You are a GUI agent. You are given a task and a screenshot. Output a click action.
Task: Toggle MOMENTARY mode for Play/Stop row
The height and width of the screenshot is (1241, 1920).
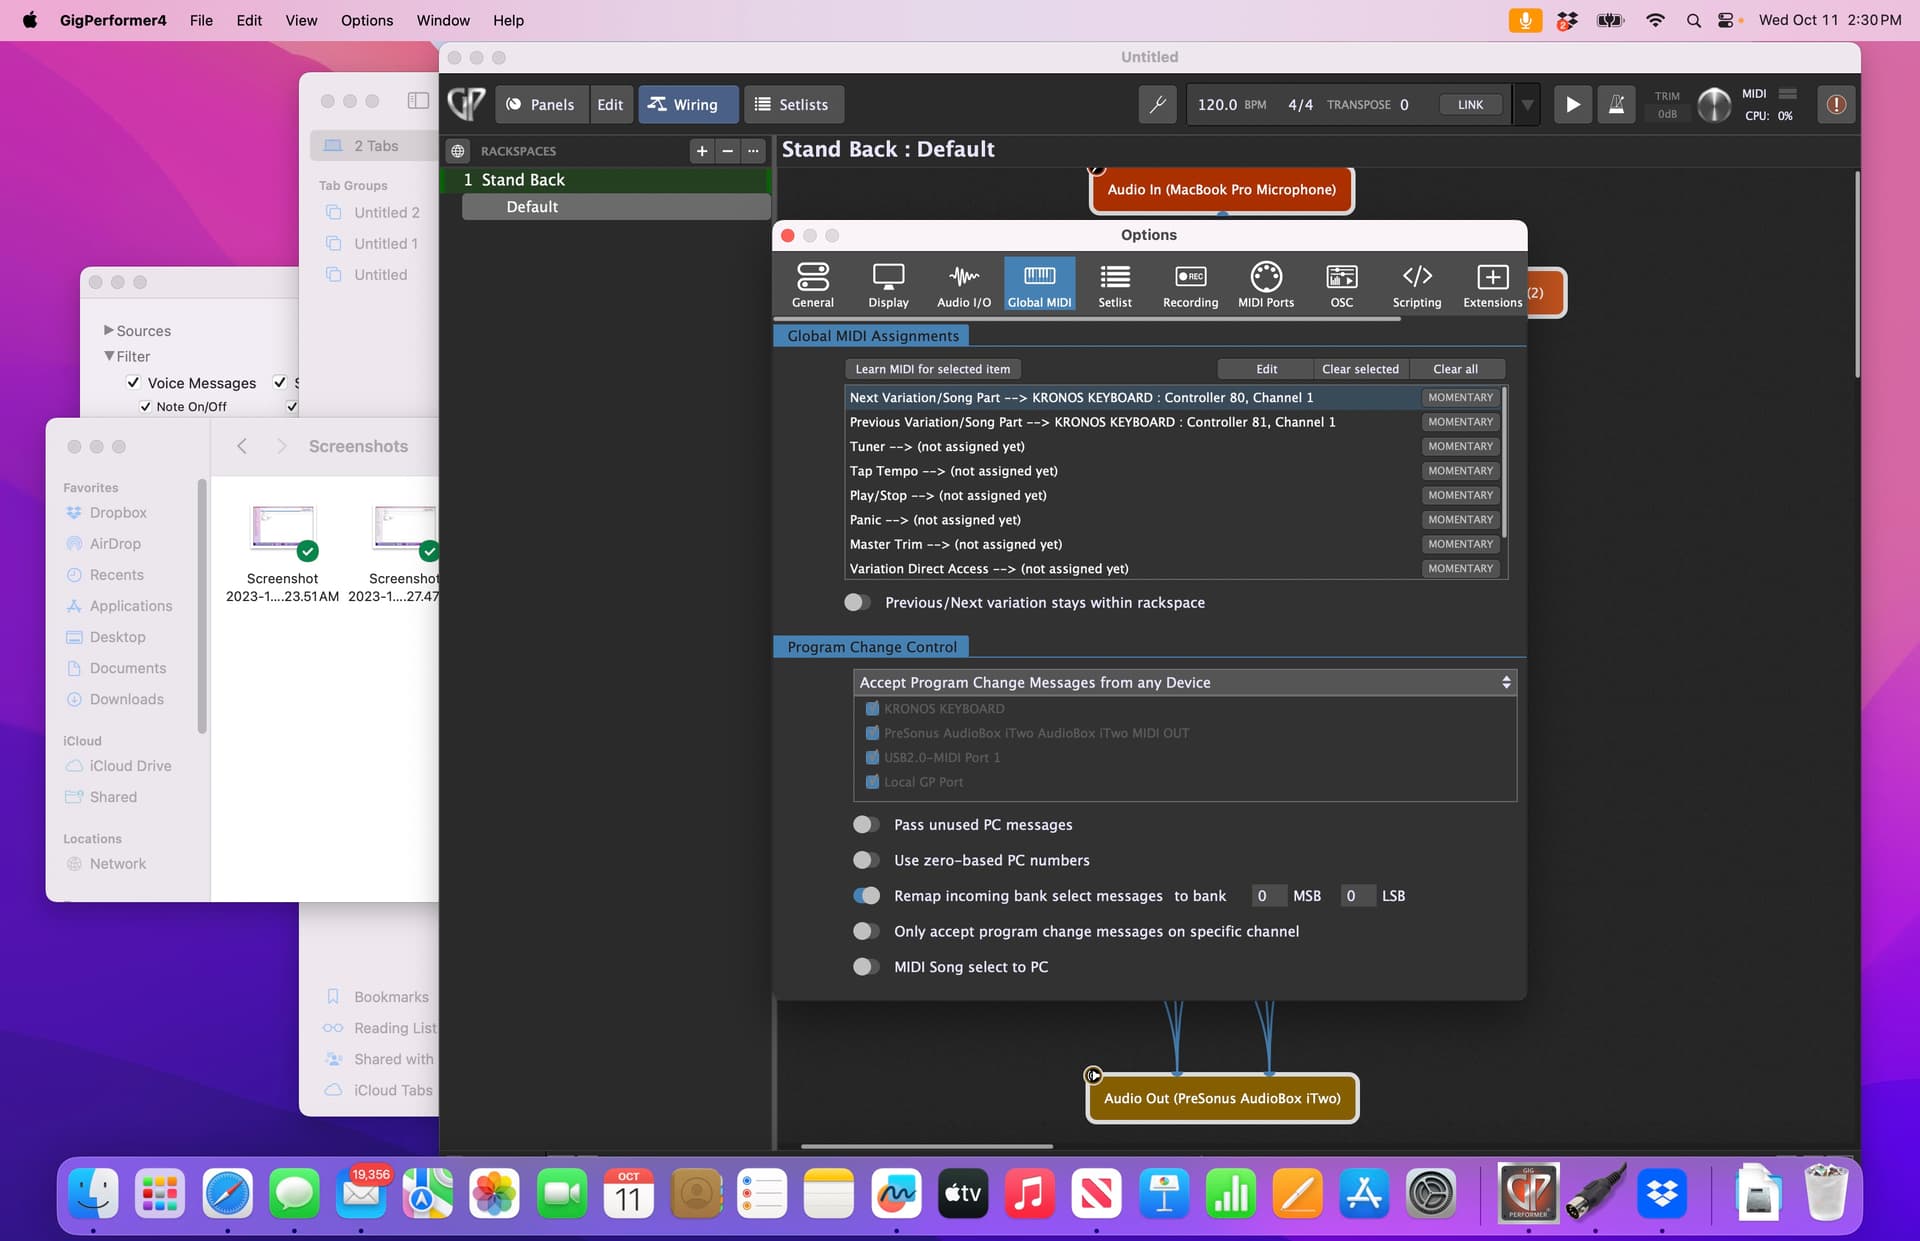point(1460,495)
